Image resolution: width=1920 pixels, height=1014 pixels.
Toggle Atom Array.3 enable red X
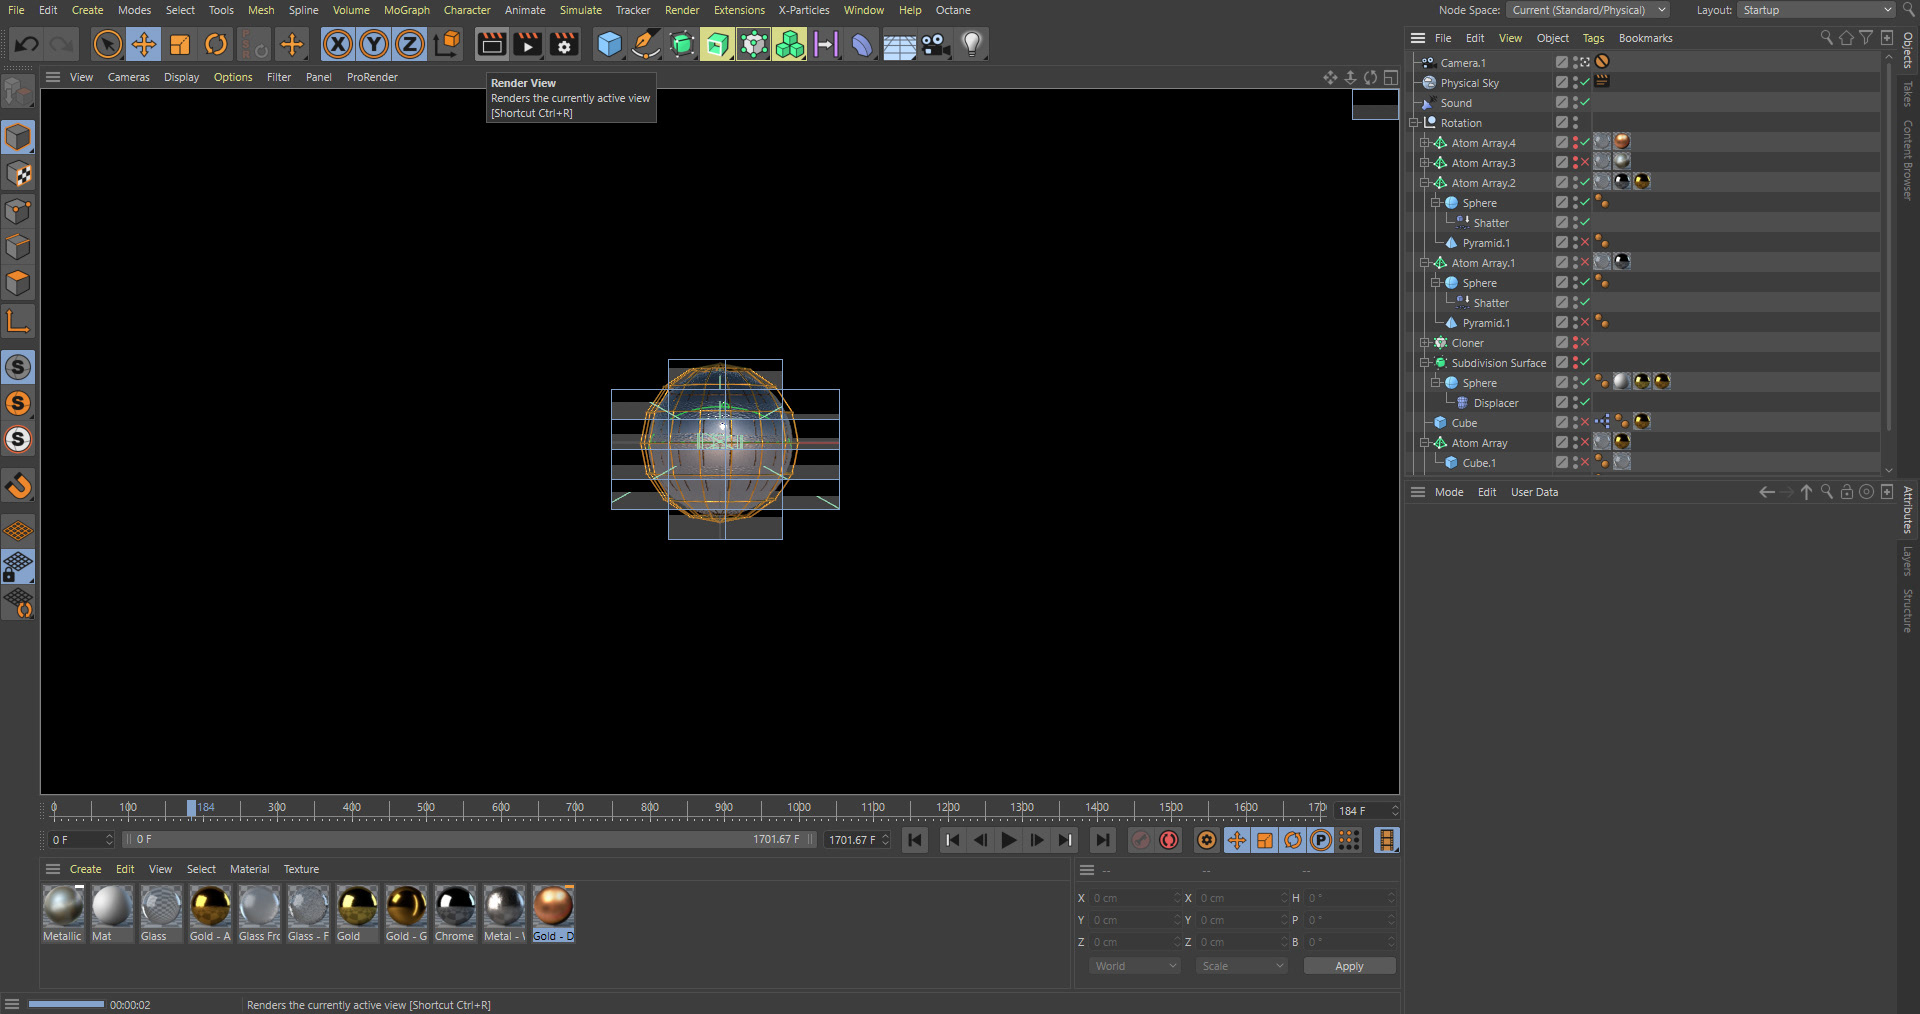click(x=1585, y=162)
